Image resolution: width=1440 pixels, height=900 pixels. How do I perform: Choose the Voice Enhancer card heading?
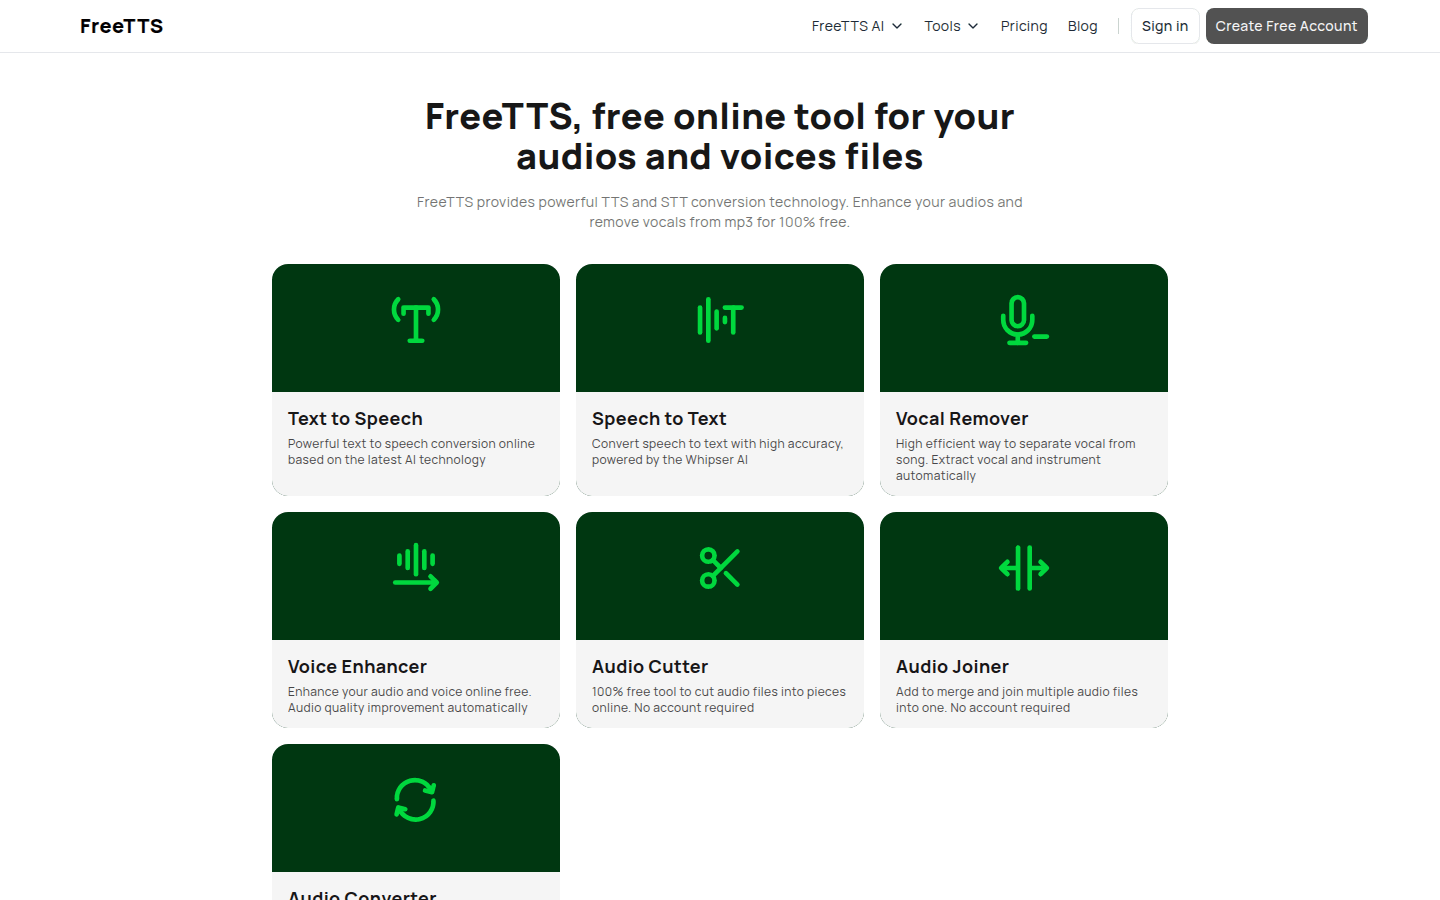357,667
